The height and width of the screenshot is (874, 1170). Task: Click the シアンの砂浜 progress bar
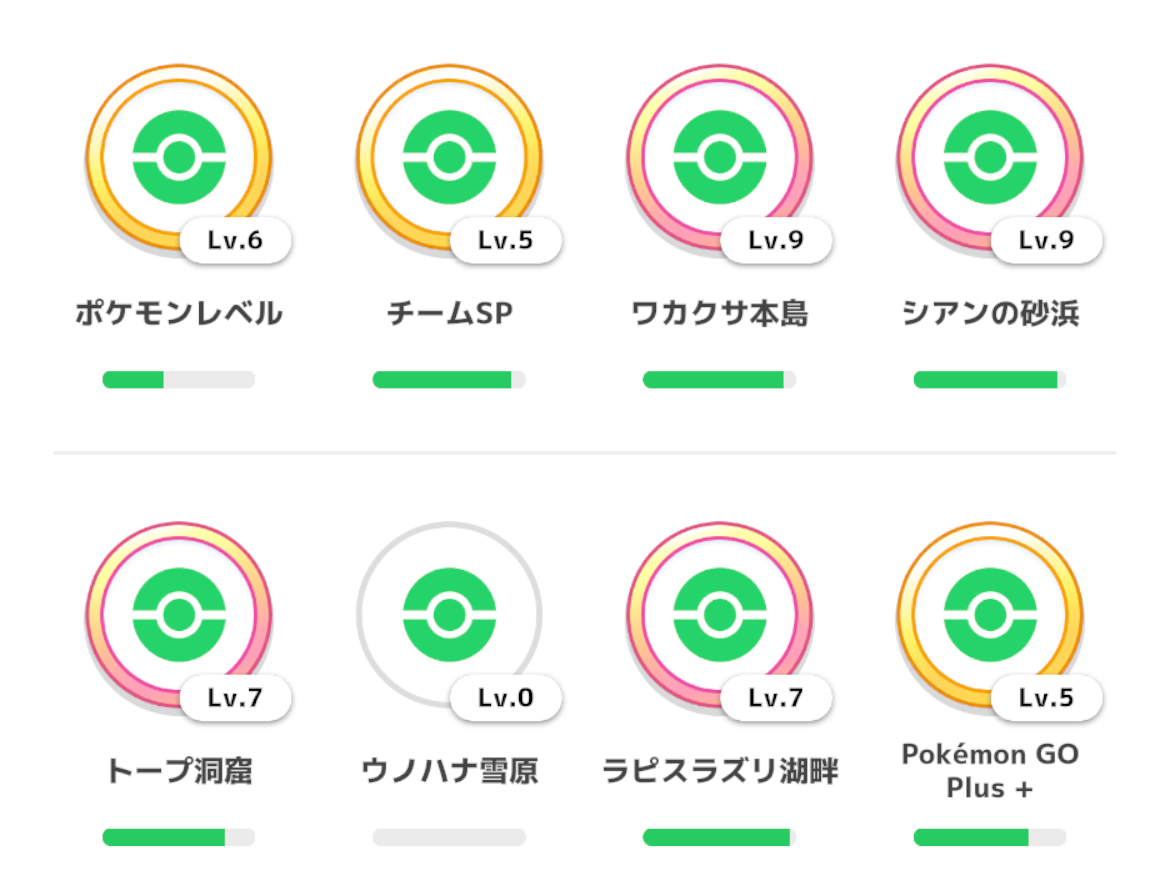(990, 380)
